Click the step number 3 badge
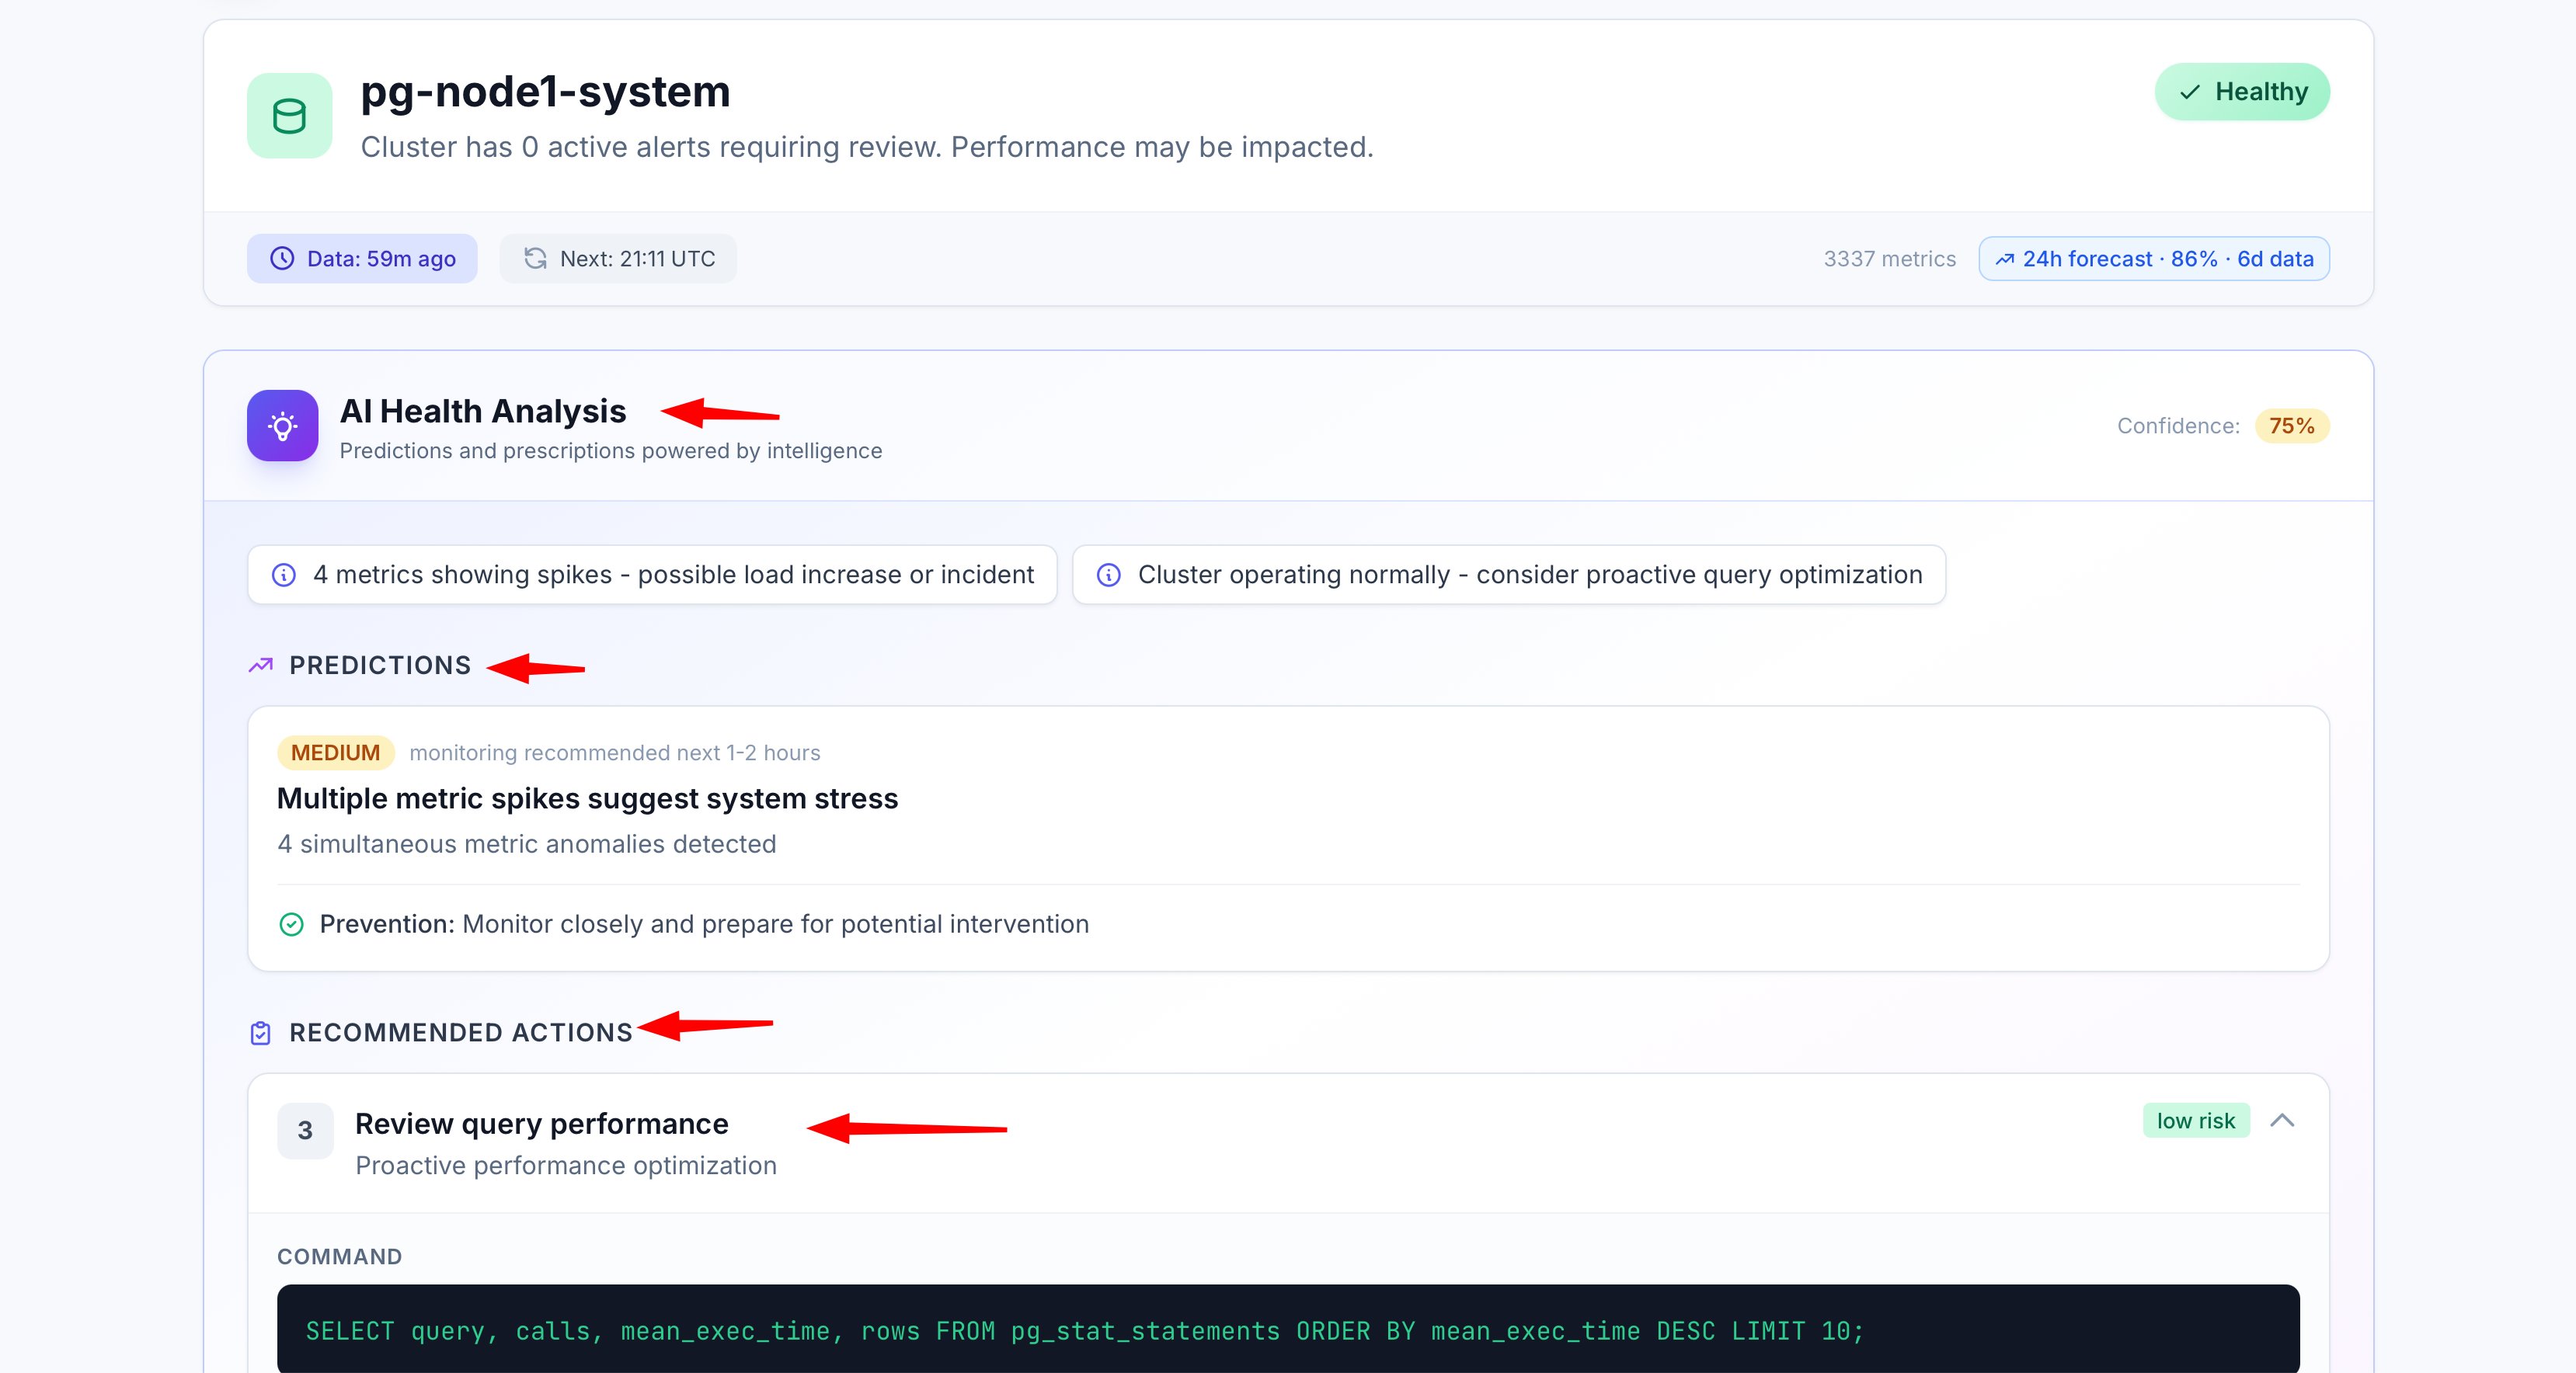Screen dimensions: 2576x1373 [x=305, y=1131]
